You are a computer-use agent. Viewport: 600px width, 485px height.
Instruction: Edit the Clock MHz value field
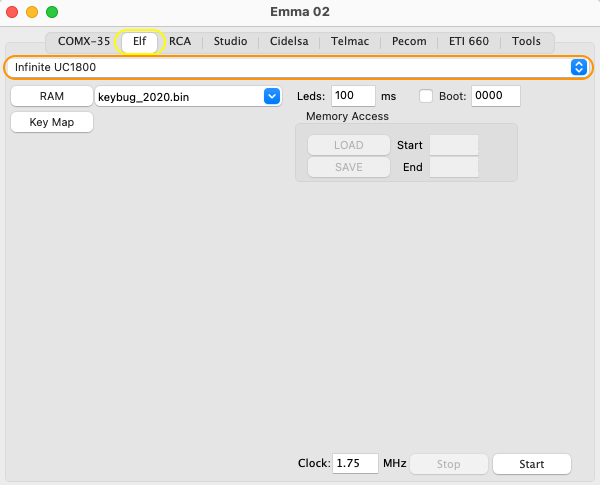pos(355,464)
